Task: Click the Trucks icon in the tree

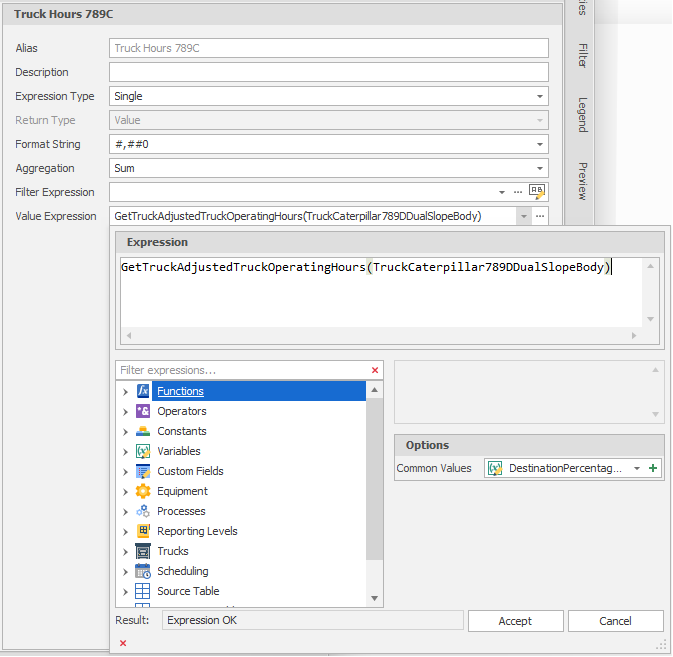Action: tap(143, 551)
